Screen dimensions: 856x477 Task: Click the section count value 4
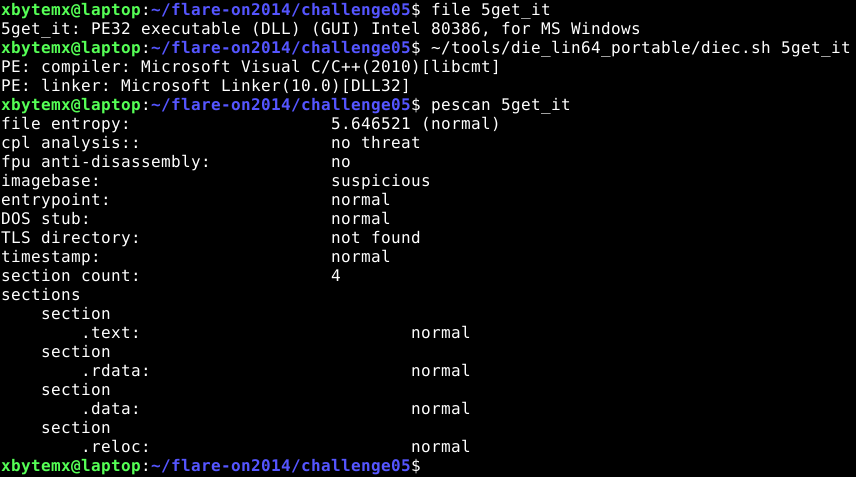pyautogui.click(x=336, y=276)
